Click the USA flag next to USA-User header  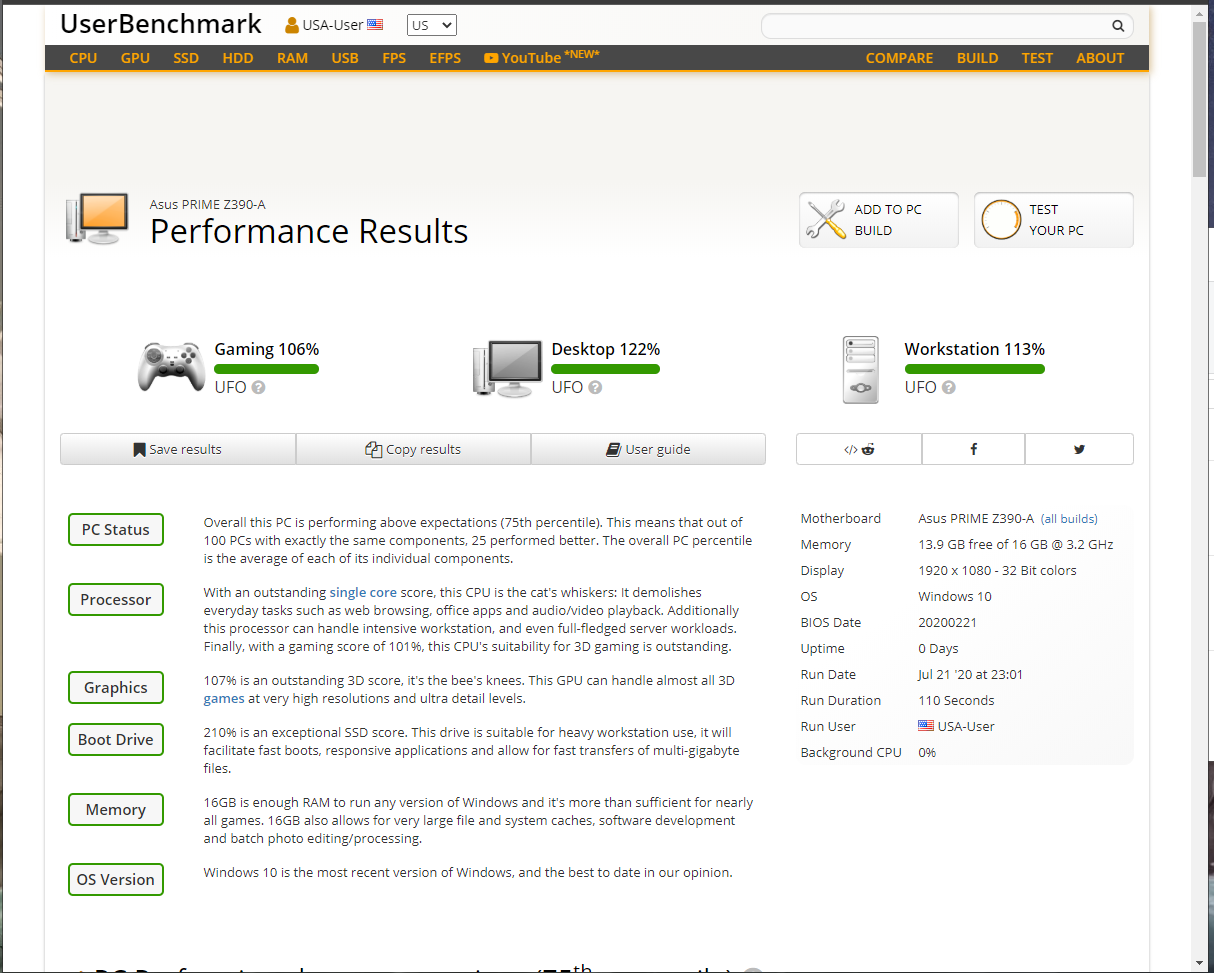[x=375, y=25]
